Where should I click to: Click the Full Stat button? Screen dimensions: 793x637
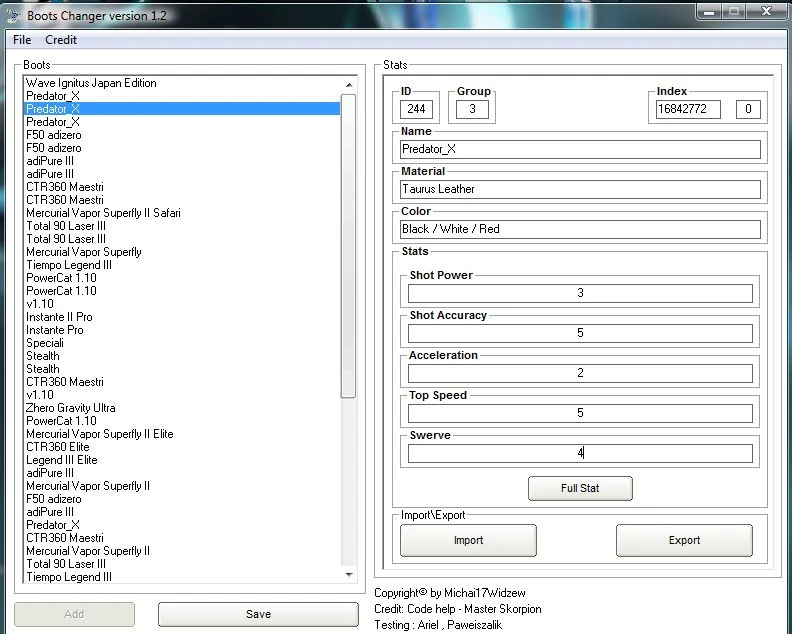tap(580, 488)
